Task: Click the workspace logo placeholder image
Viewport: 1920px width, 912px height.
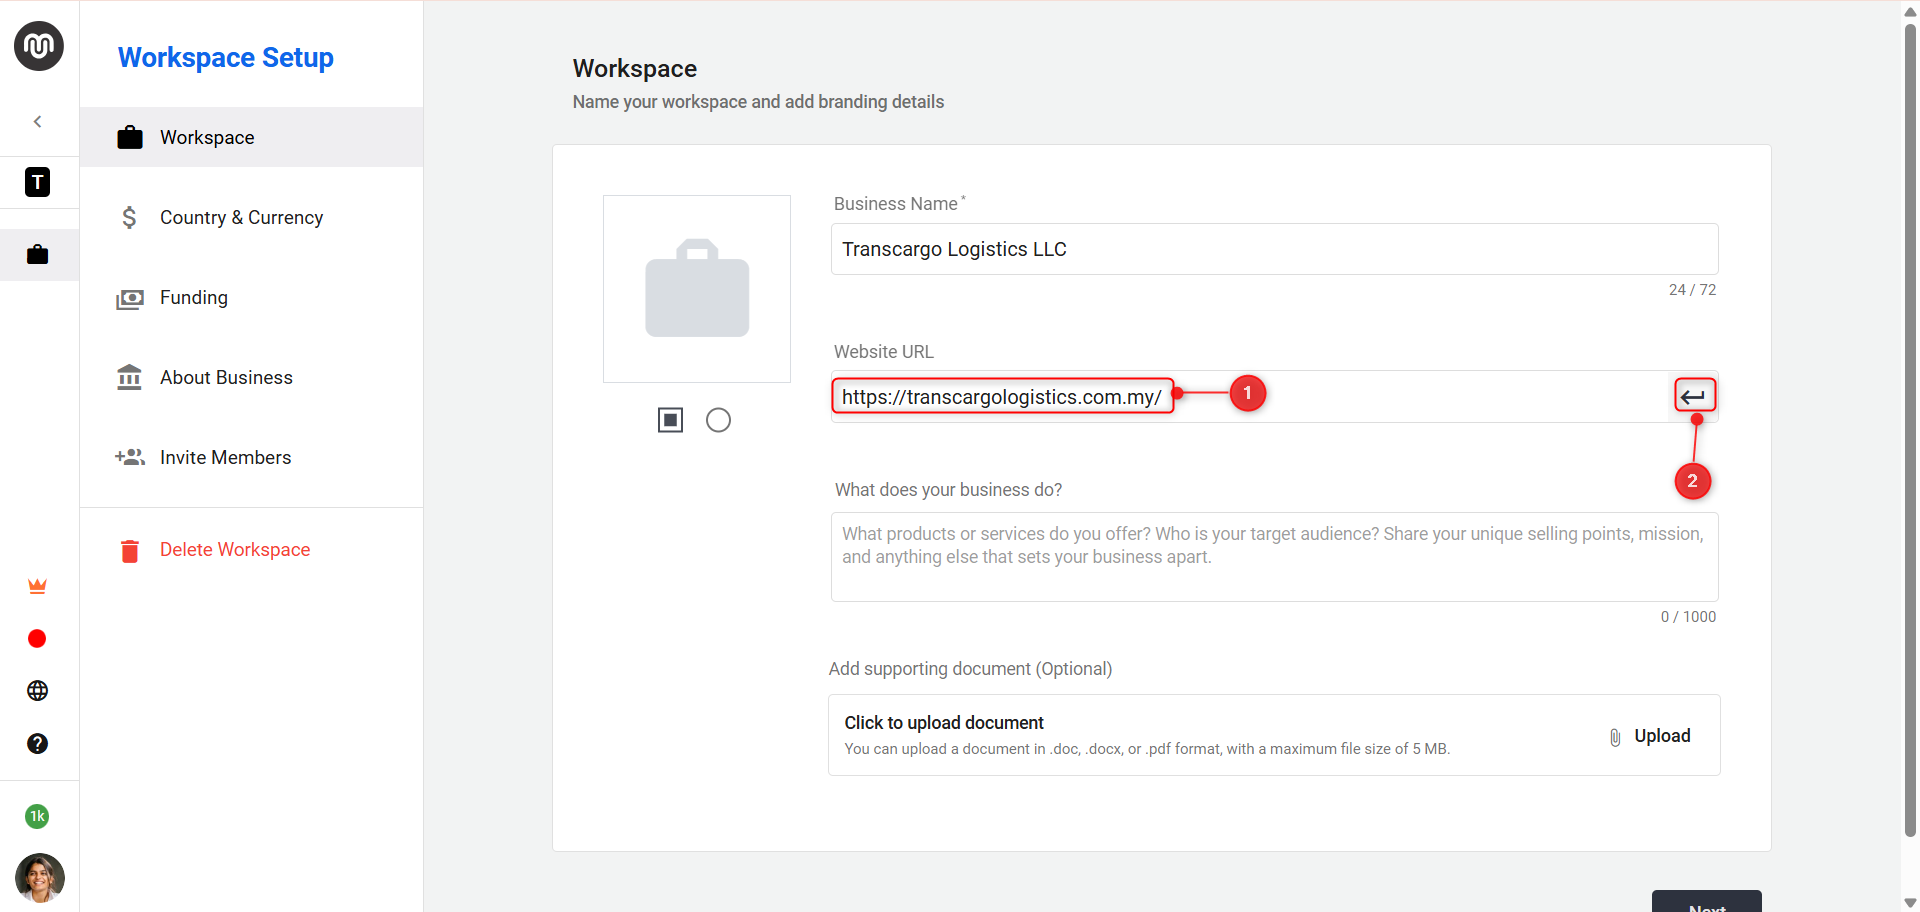Action: tap(697, 289)
